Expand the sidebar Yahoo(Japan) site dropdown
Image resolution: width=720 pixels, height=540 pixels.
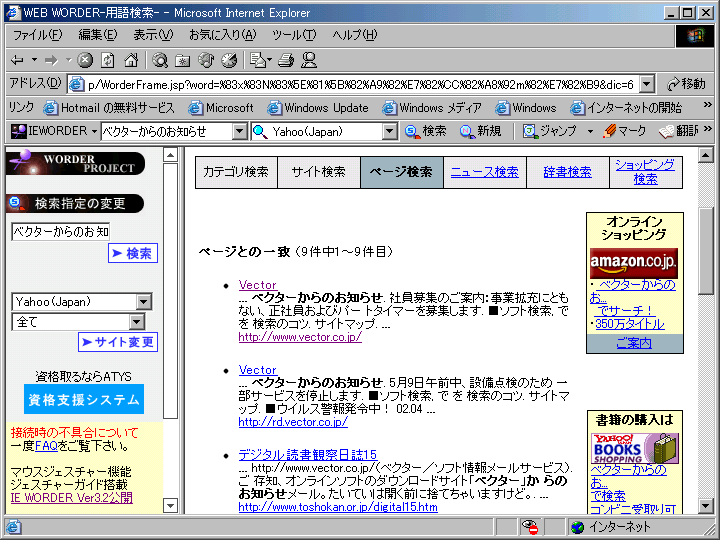tap(144, 302)
